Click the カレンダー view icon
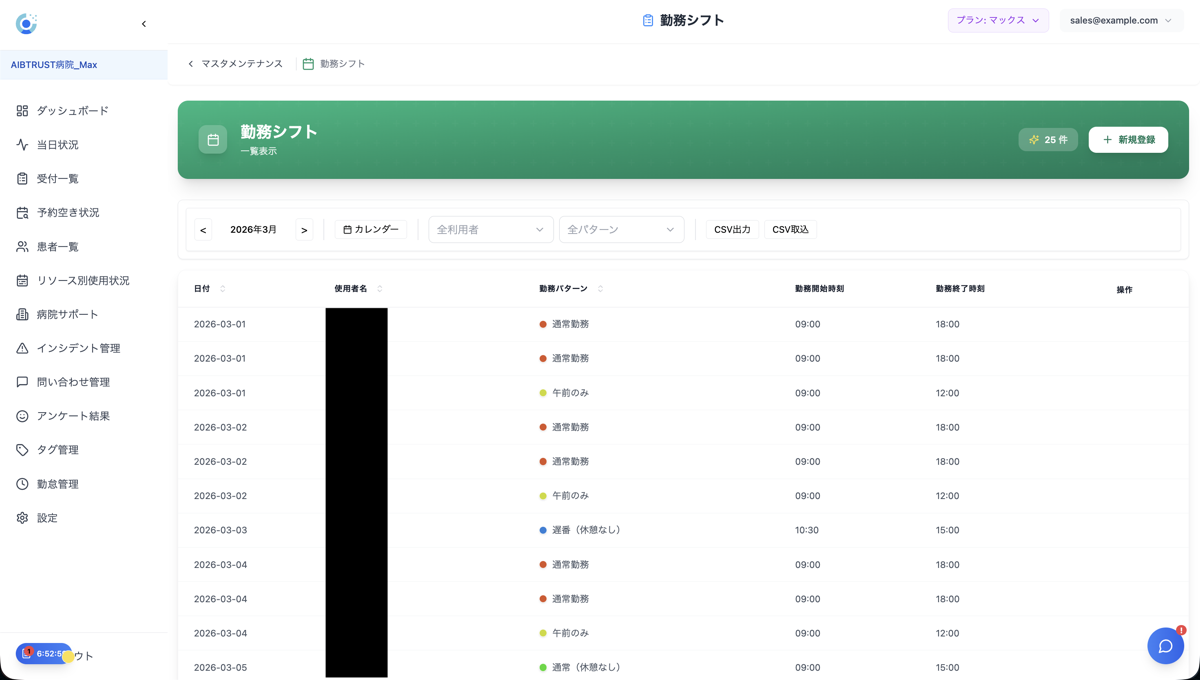Image resolution: width=1200 pixels, height=680 pixels. (x=346, y=228)
